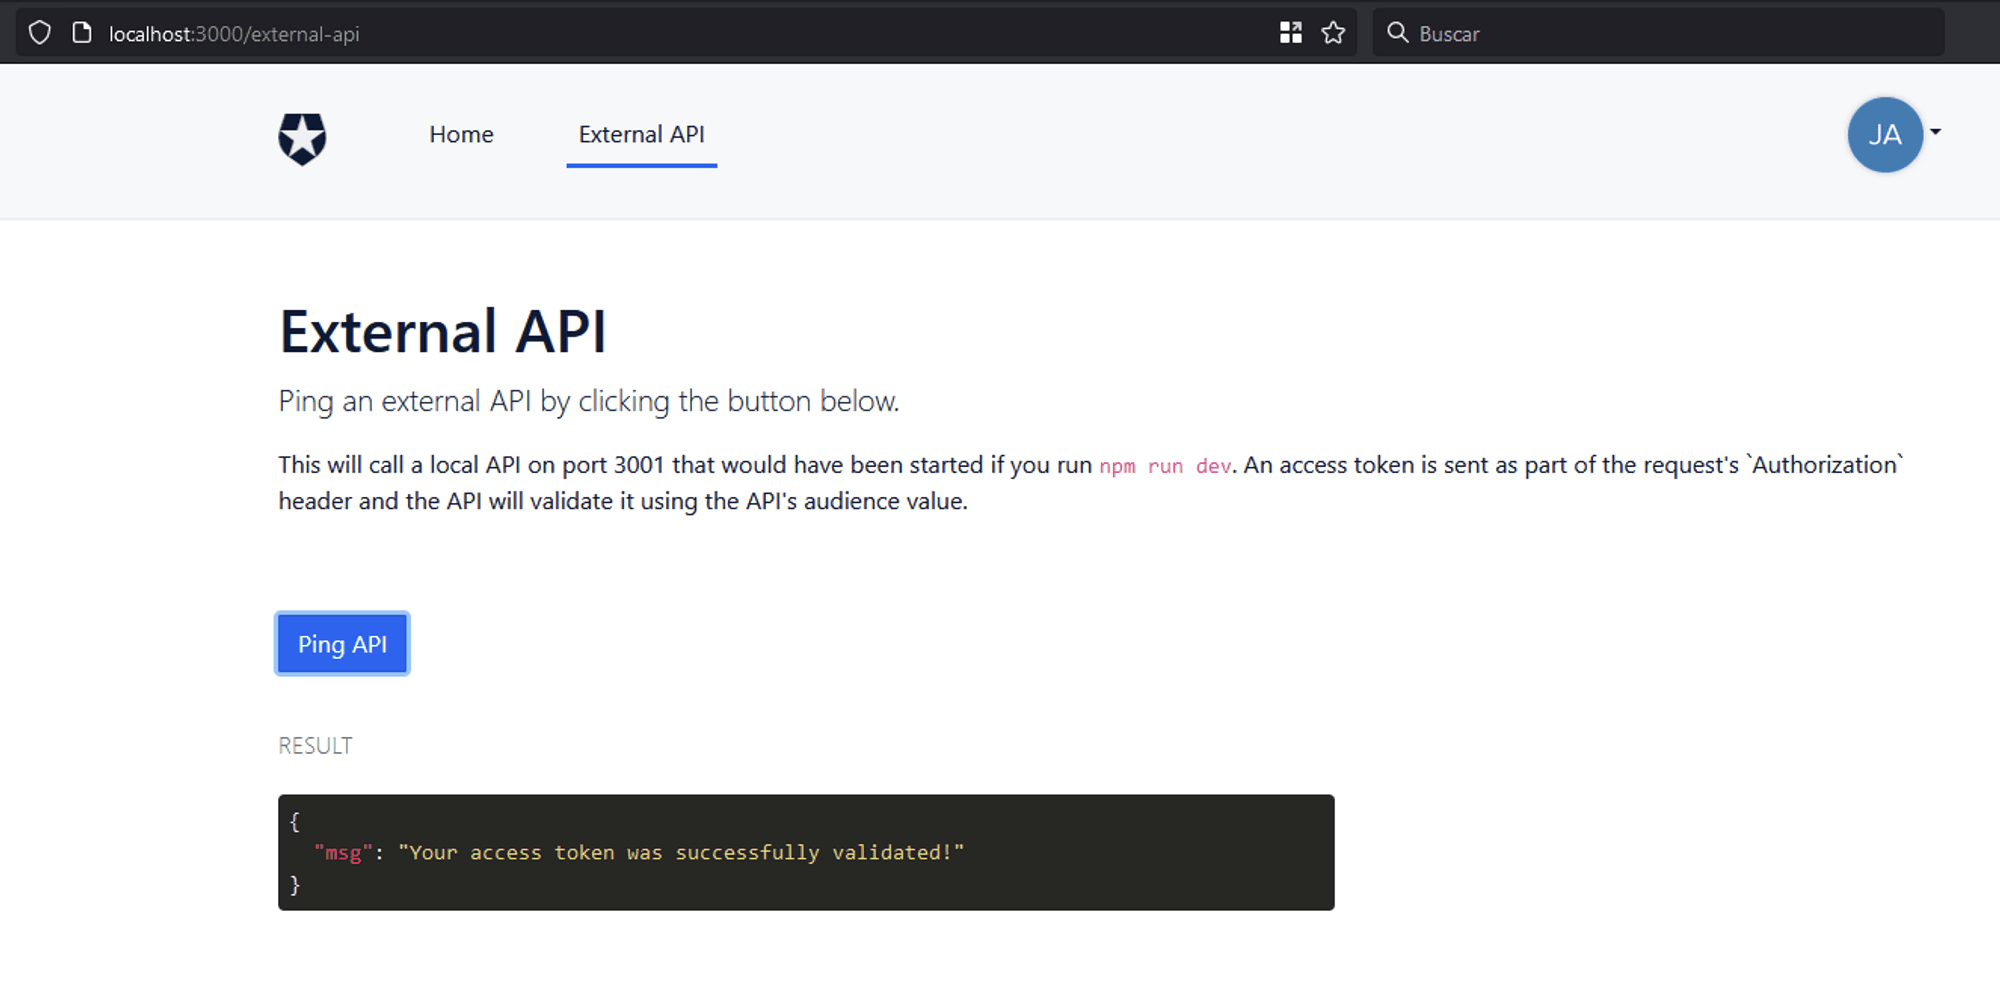Click the 'npm run dev' code snippet
The image size is (2000, 1008).
[x=1165, y=466]
